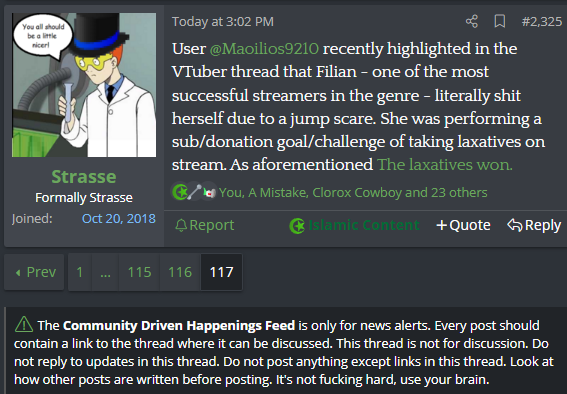Open page 1 of the thread
The width and height of the screenshot is (567, 394).
(80, 272)
